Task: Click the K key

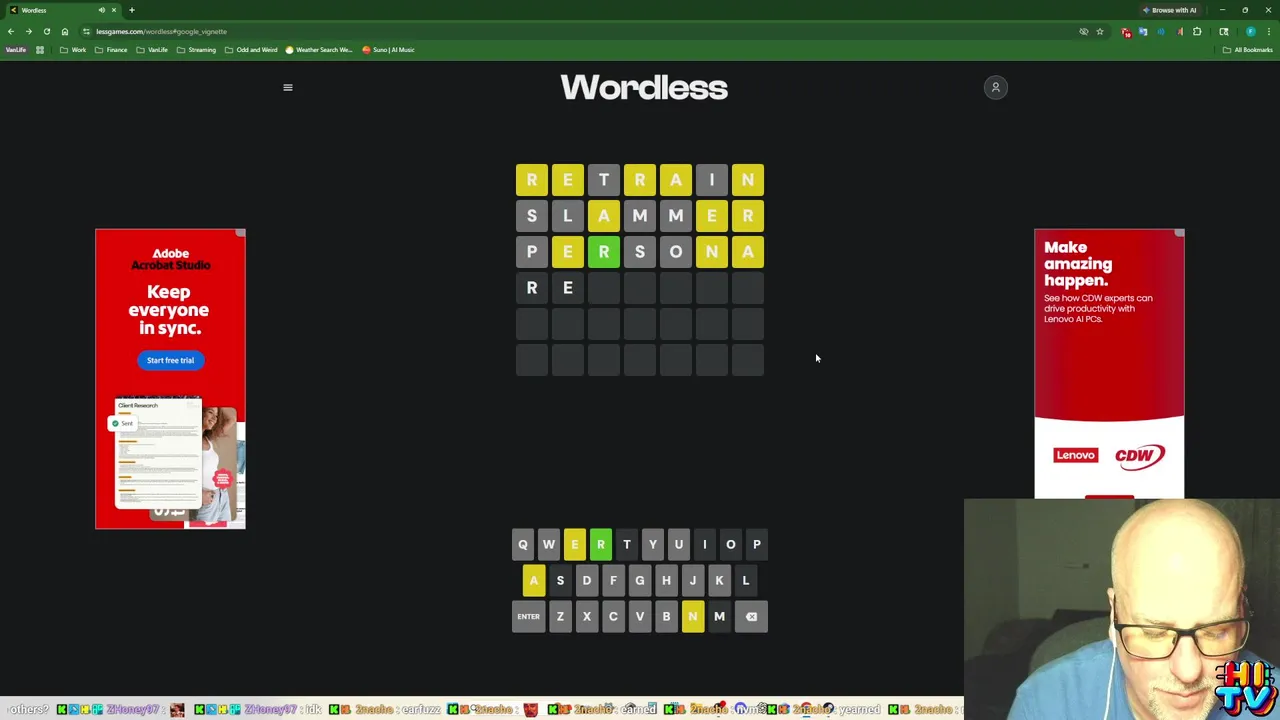Action: click(x=719, y=580)
